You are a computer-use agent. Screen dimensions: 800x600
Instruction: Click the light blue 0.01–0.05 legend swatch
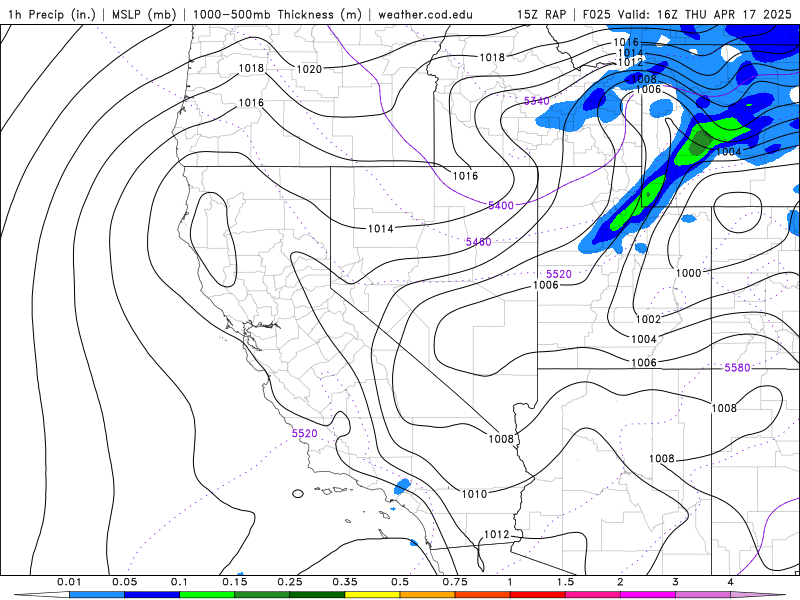pyautogui.click(x=97, y=595)
